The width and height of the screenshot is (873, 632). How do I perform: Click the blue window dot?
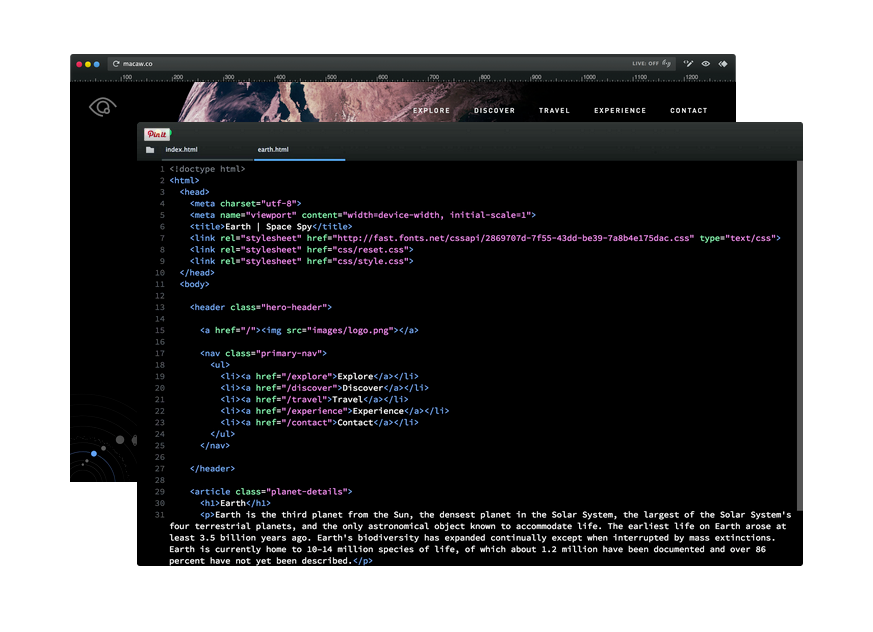click(x=97, y=64)
